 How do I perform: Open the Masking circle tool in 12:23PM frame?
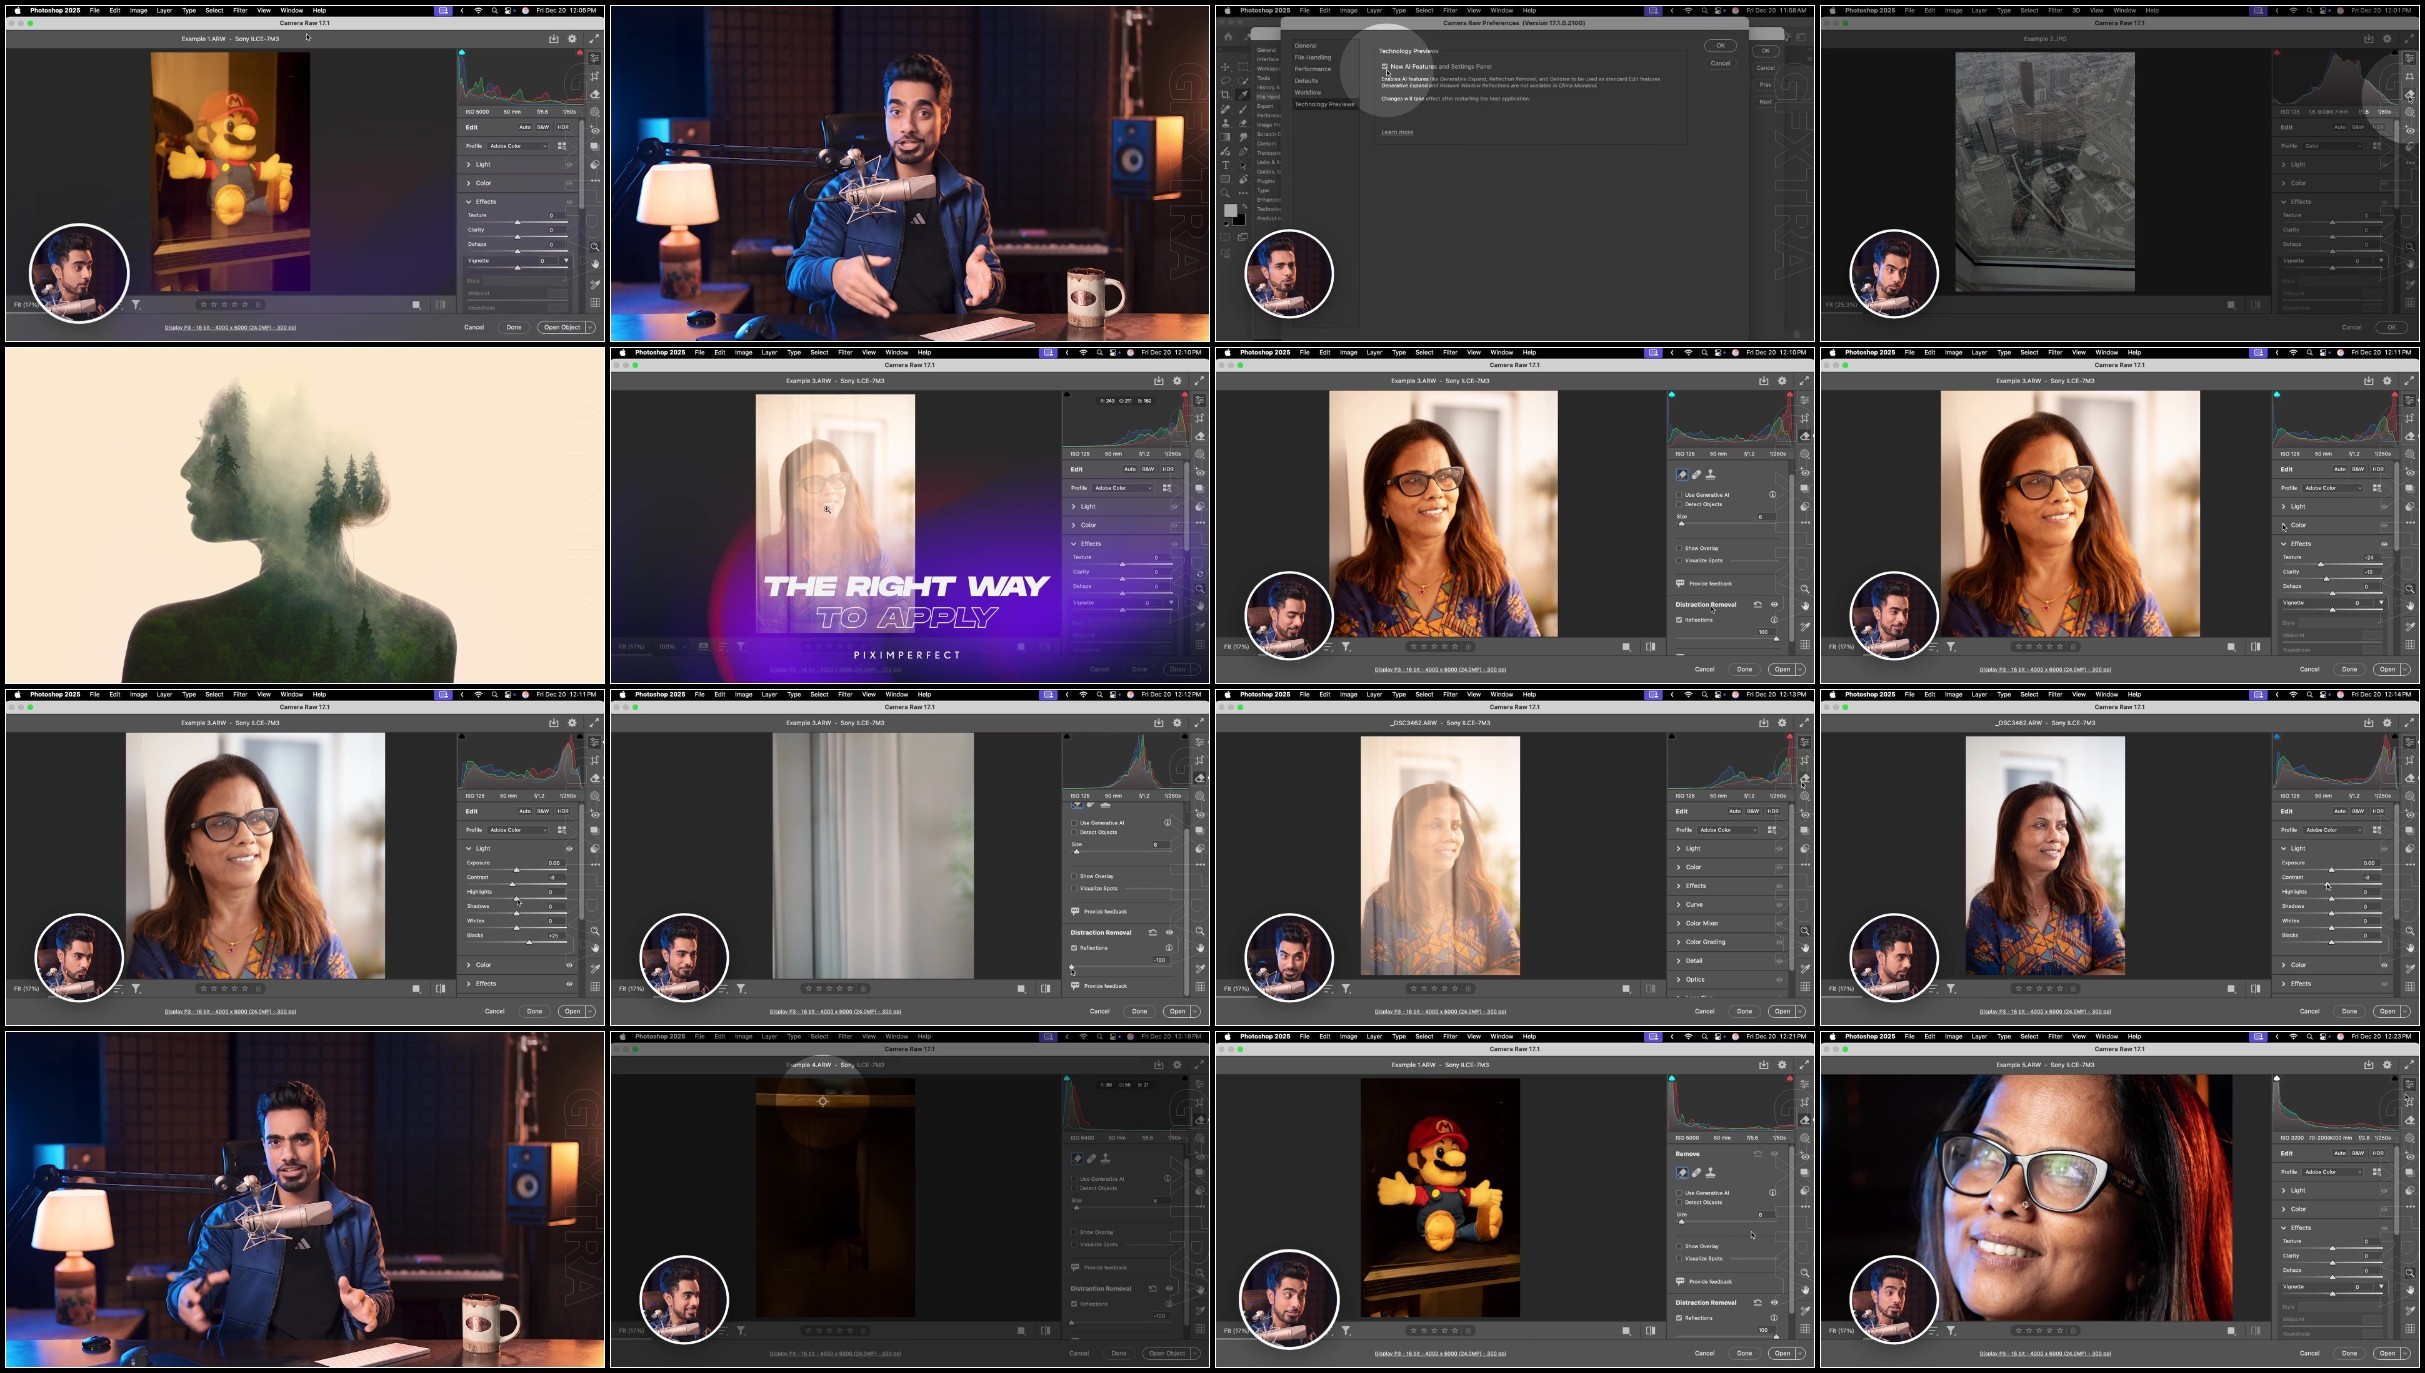pos(2410,1138)
